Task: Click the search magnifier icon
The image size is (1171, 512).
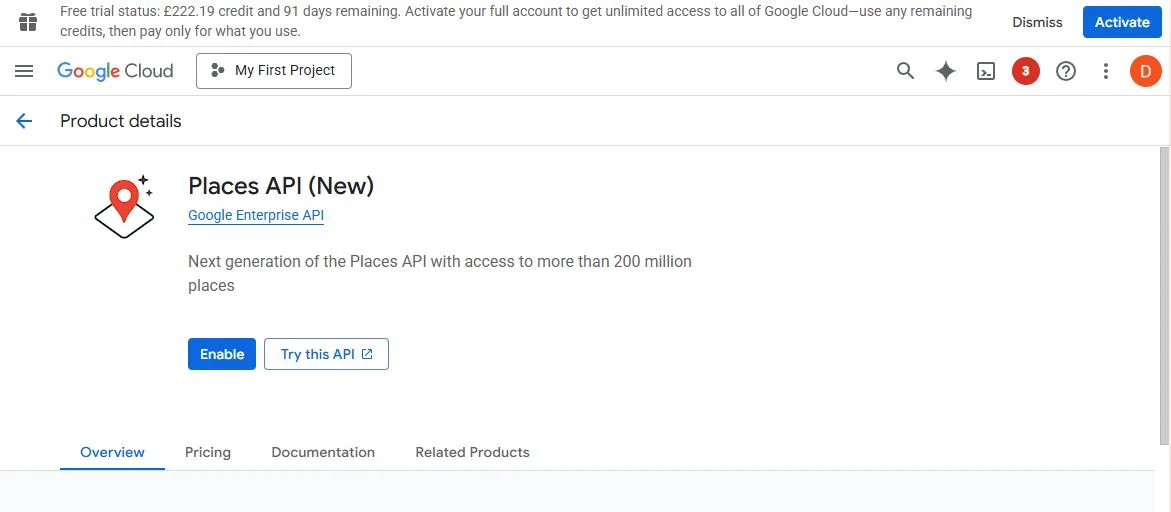Action: 905,71
